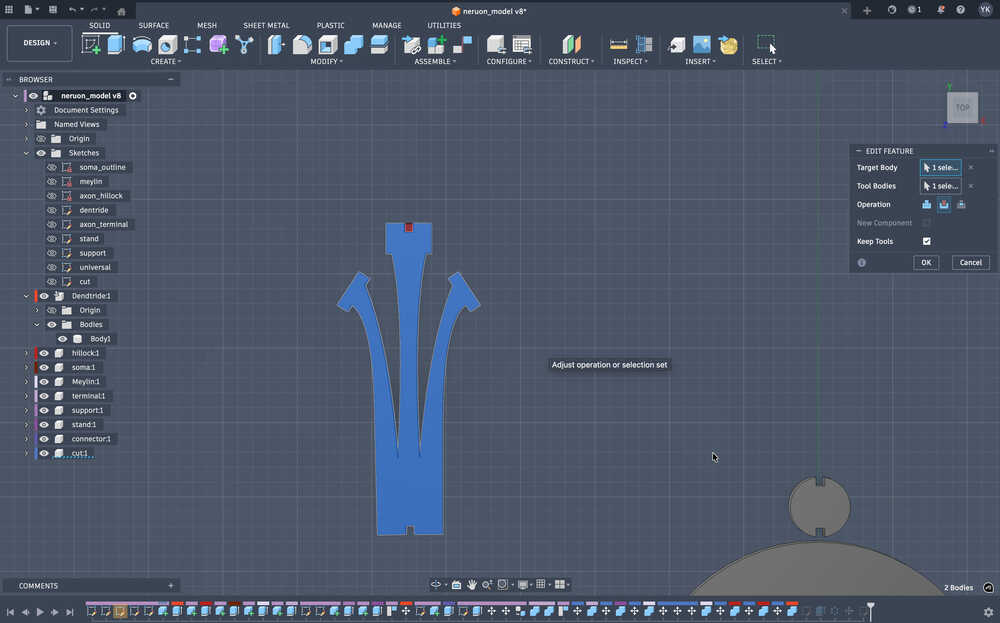This screenshot has height=623, width=1000.
Task: Uncheck the Keep Tools checkbox
Action: click(927, 242)
